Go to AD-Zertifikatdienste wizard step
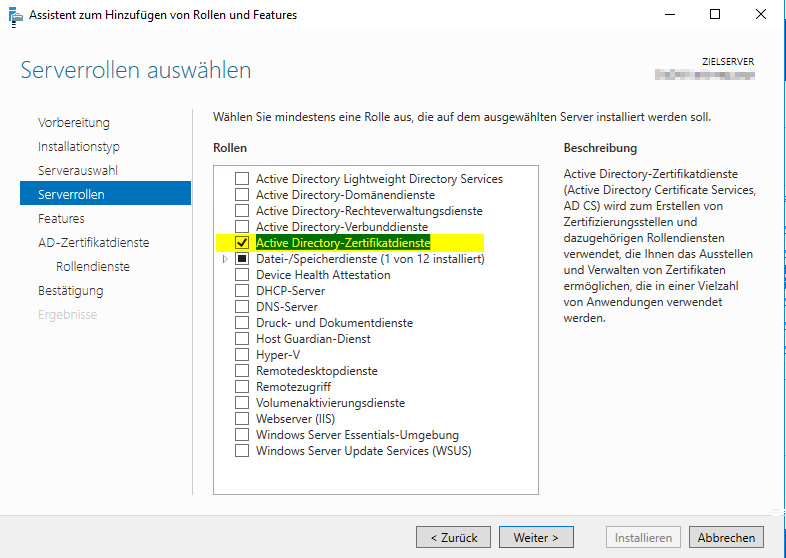 (x=94, y=243)
